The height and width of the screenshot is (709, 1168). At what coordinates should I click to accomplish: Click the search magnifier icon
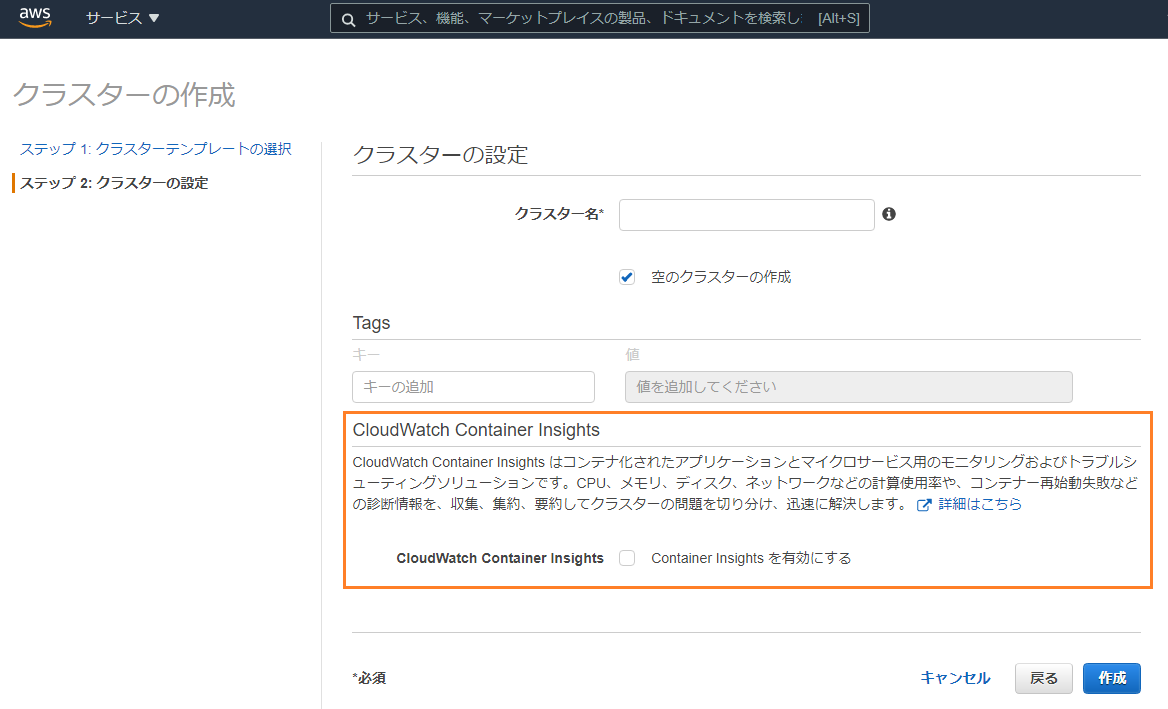coord(348,19)
